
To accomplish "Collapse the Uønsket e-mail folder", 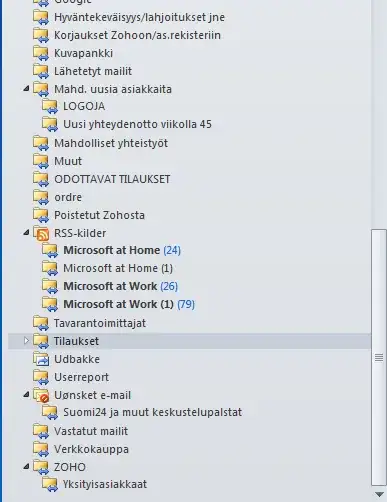I will (26, 395).
